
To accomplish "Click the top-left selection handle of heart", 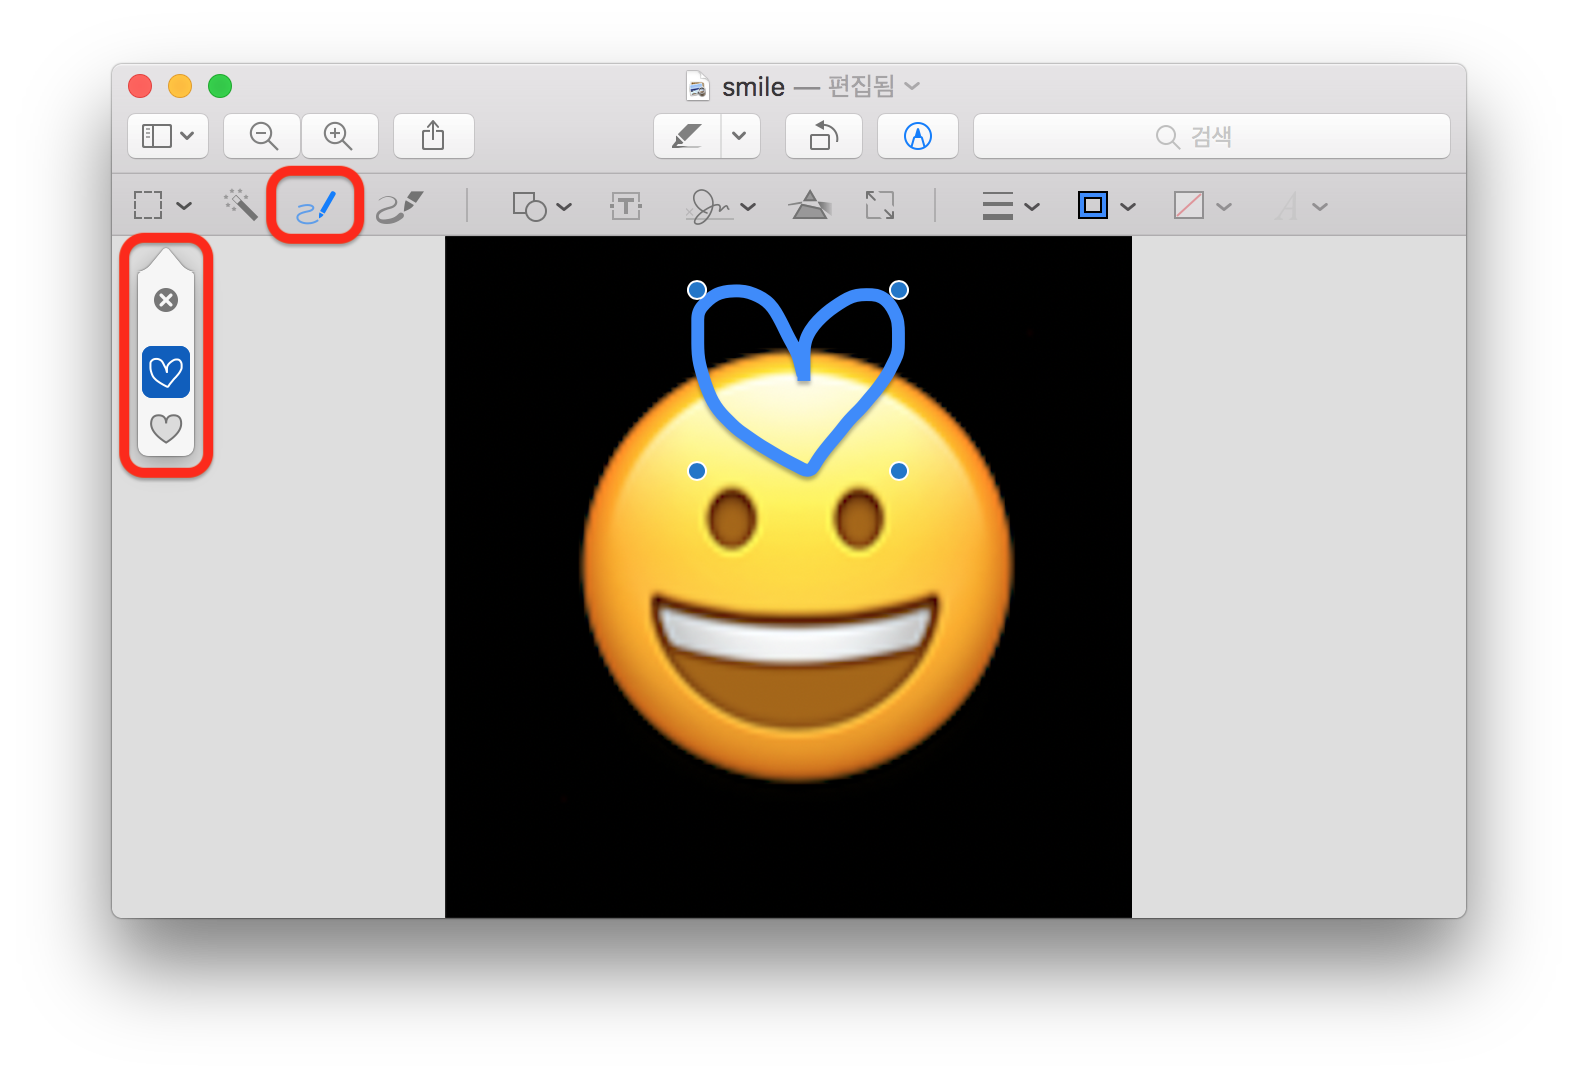I will pos(697,290).
